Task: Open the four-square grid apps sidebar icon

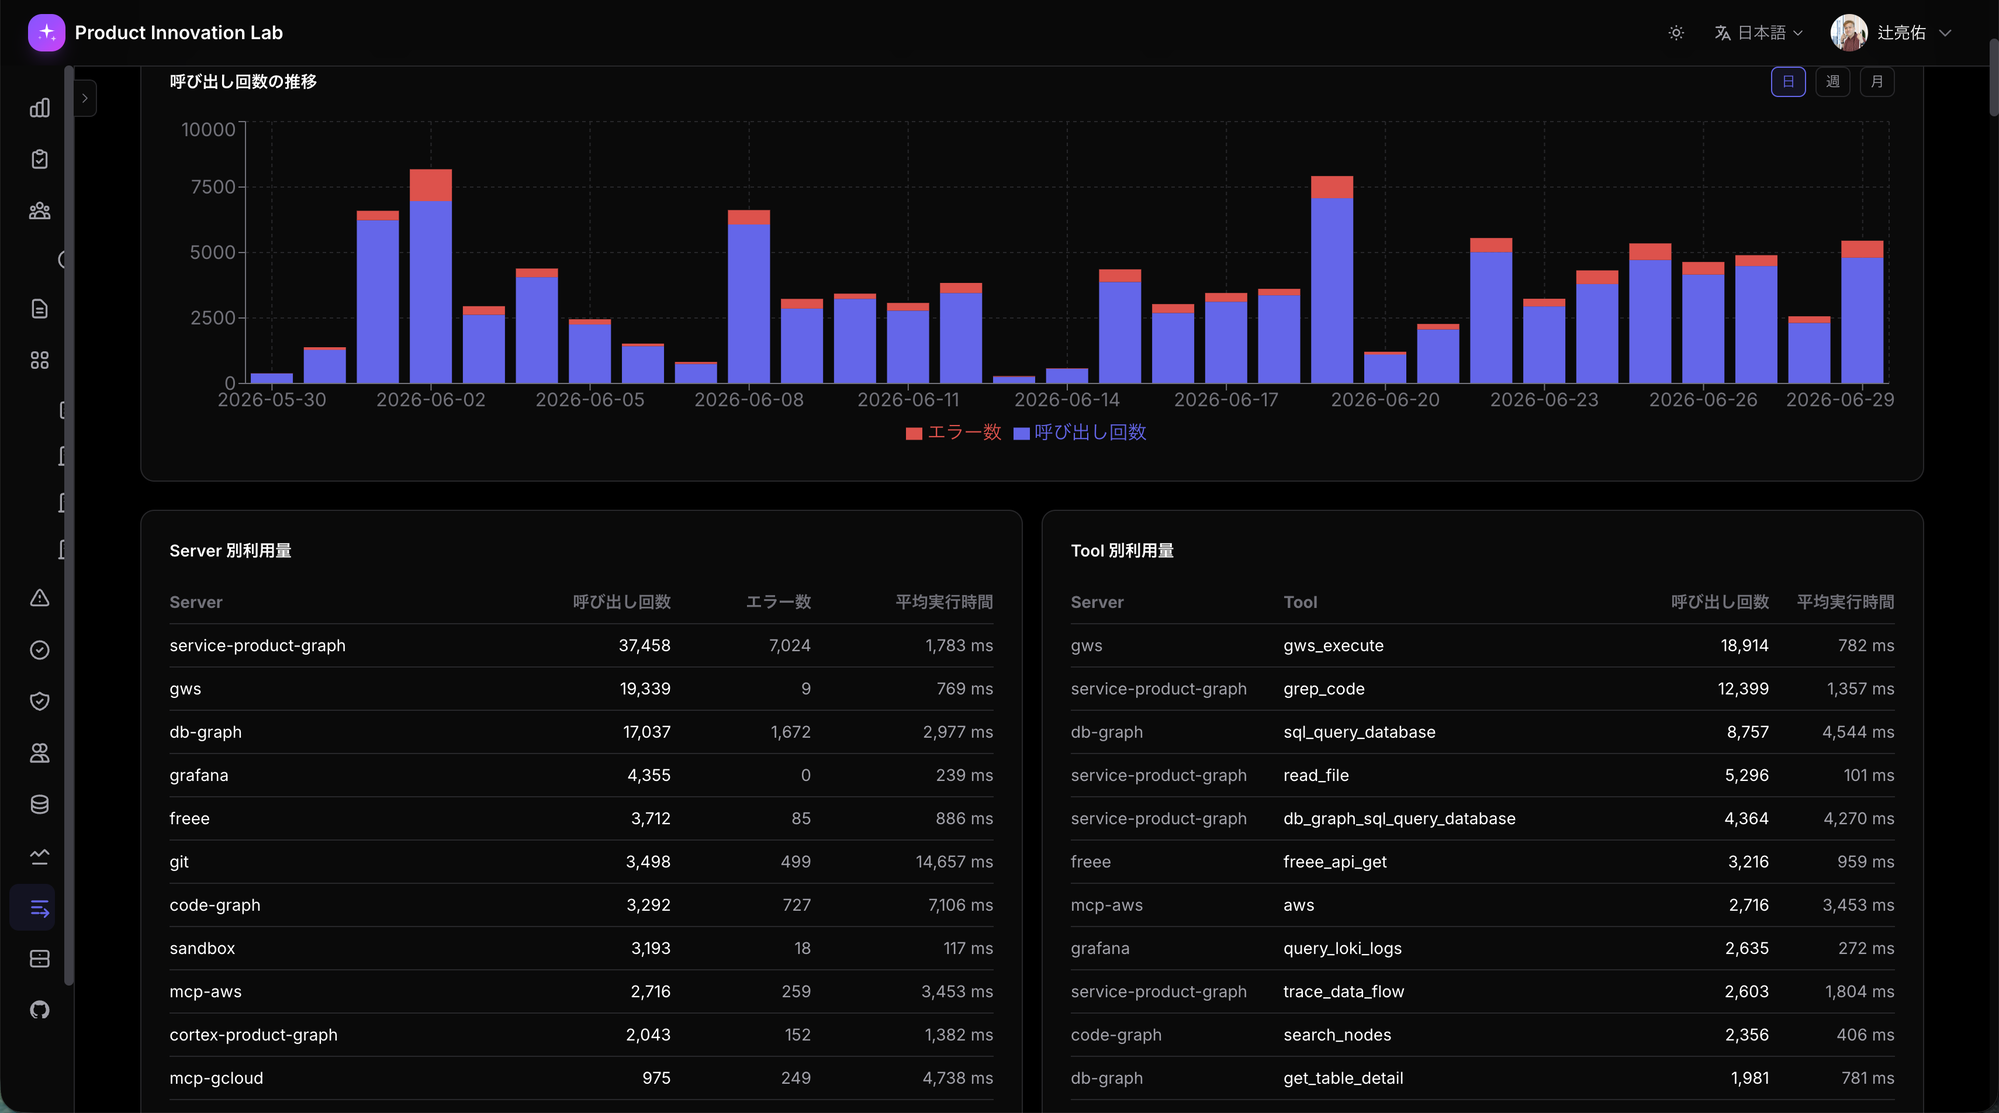Action: point(40,360)
